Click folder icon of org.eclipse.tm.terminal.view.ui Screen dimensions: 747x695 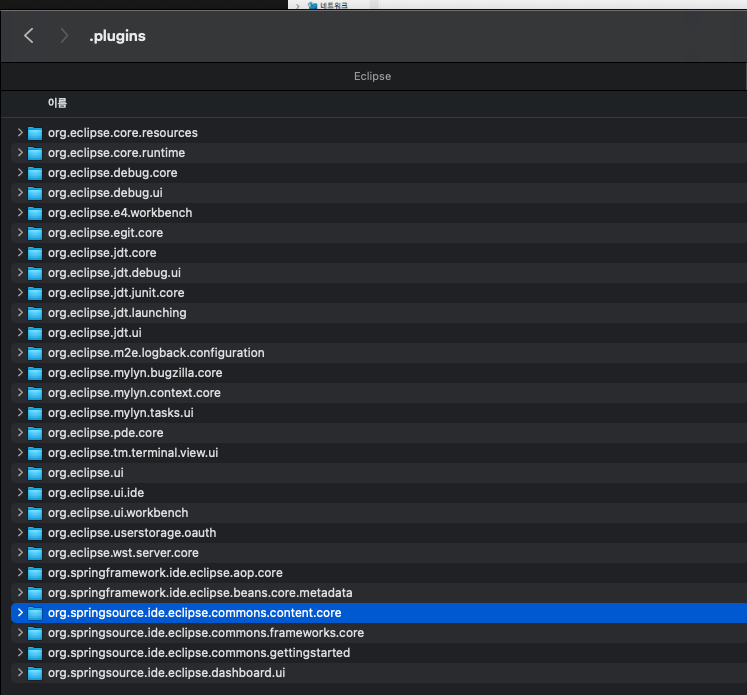coord(35,453)
